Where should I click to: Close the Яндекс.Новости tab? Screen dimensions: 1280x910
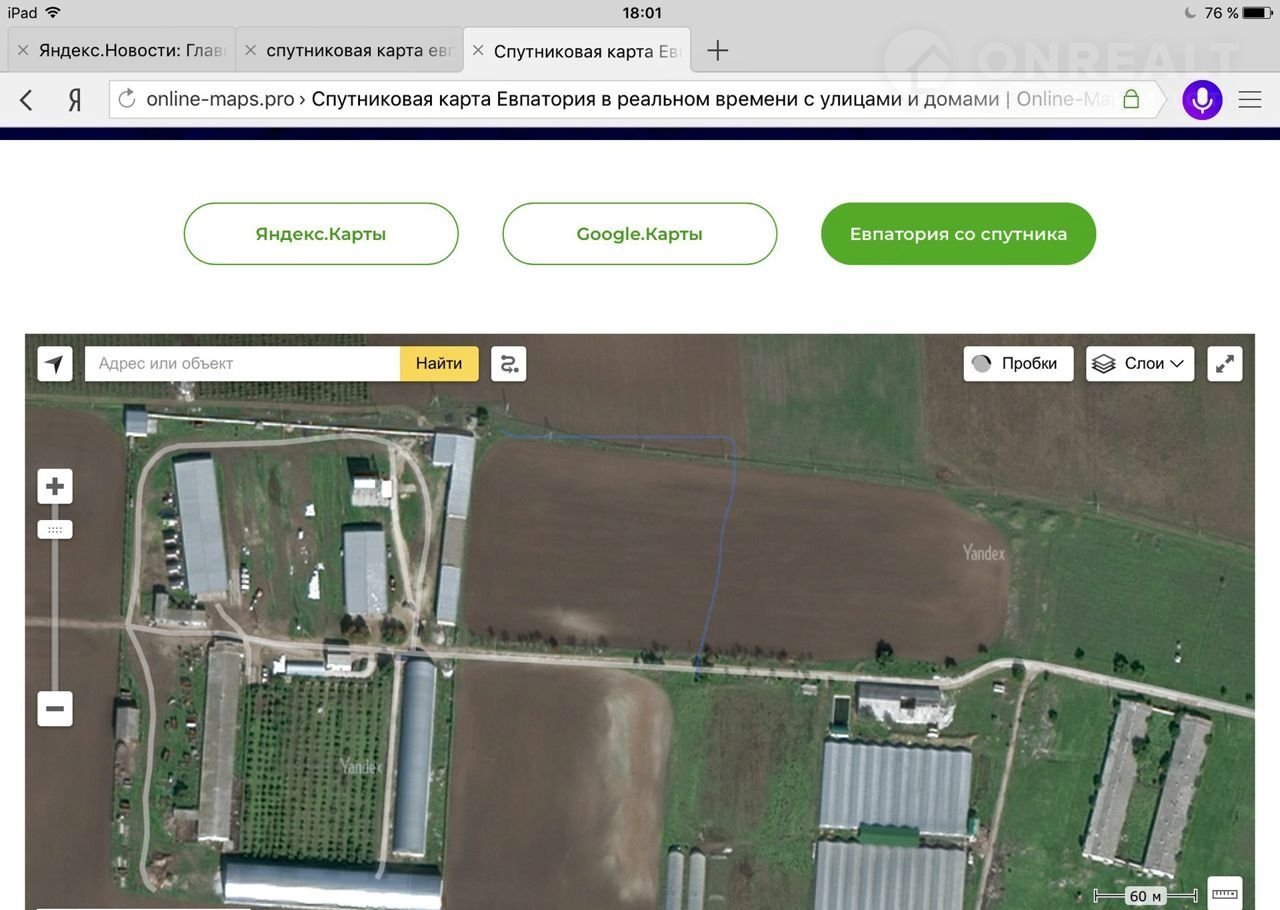pyautogui.click(x=23, y=50)
